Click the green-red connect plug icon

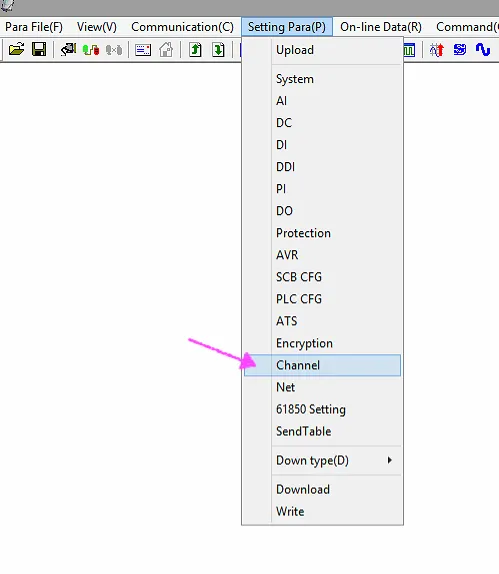point(91,49)
